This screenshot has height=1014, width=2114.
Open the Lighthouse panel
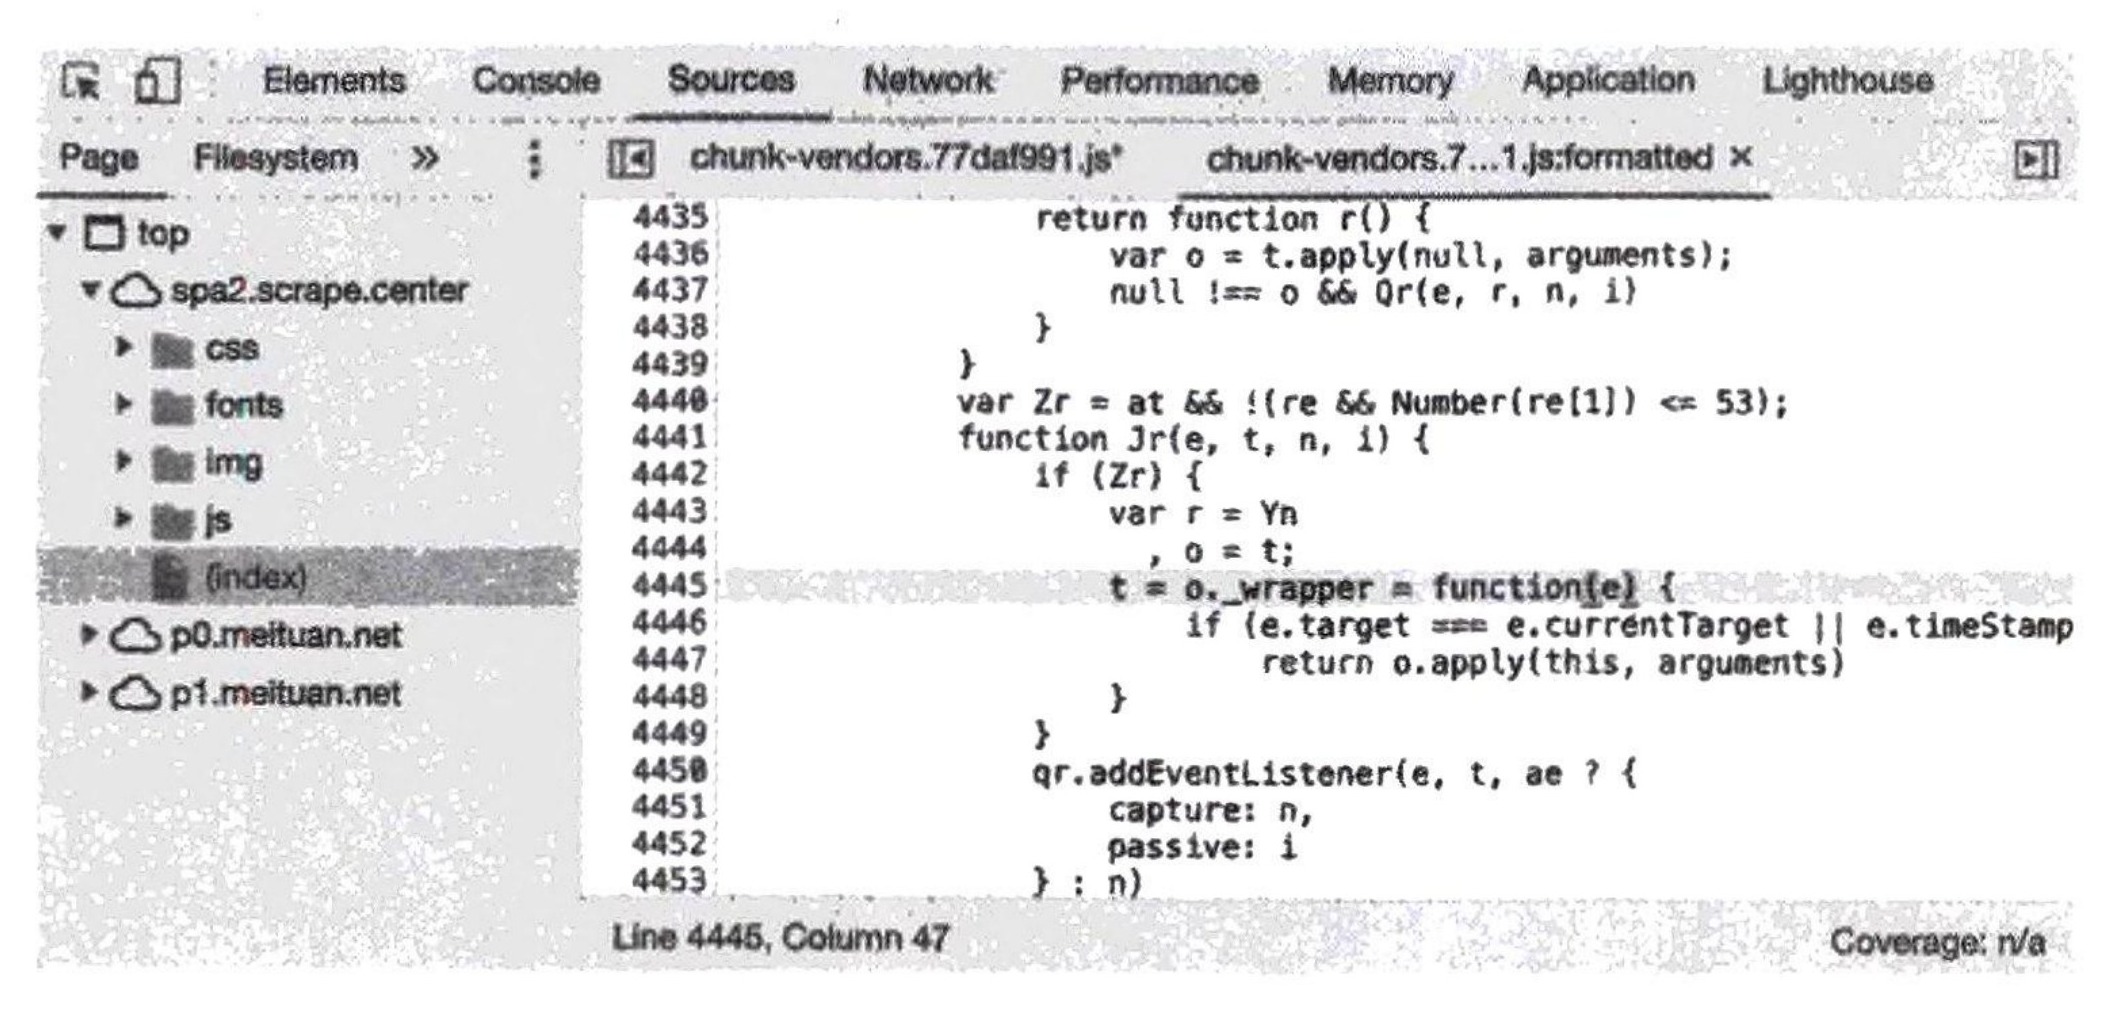tap(1847, 80)
